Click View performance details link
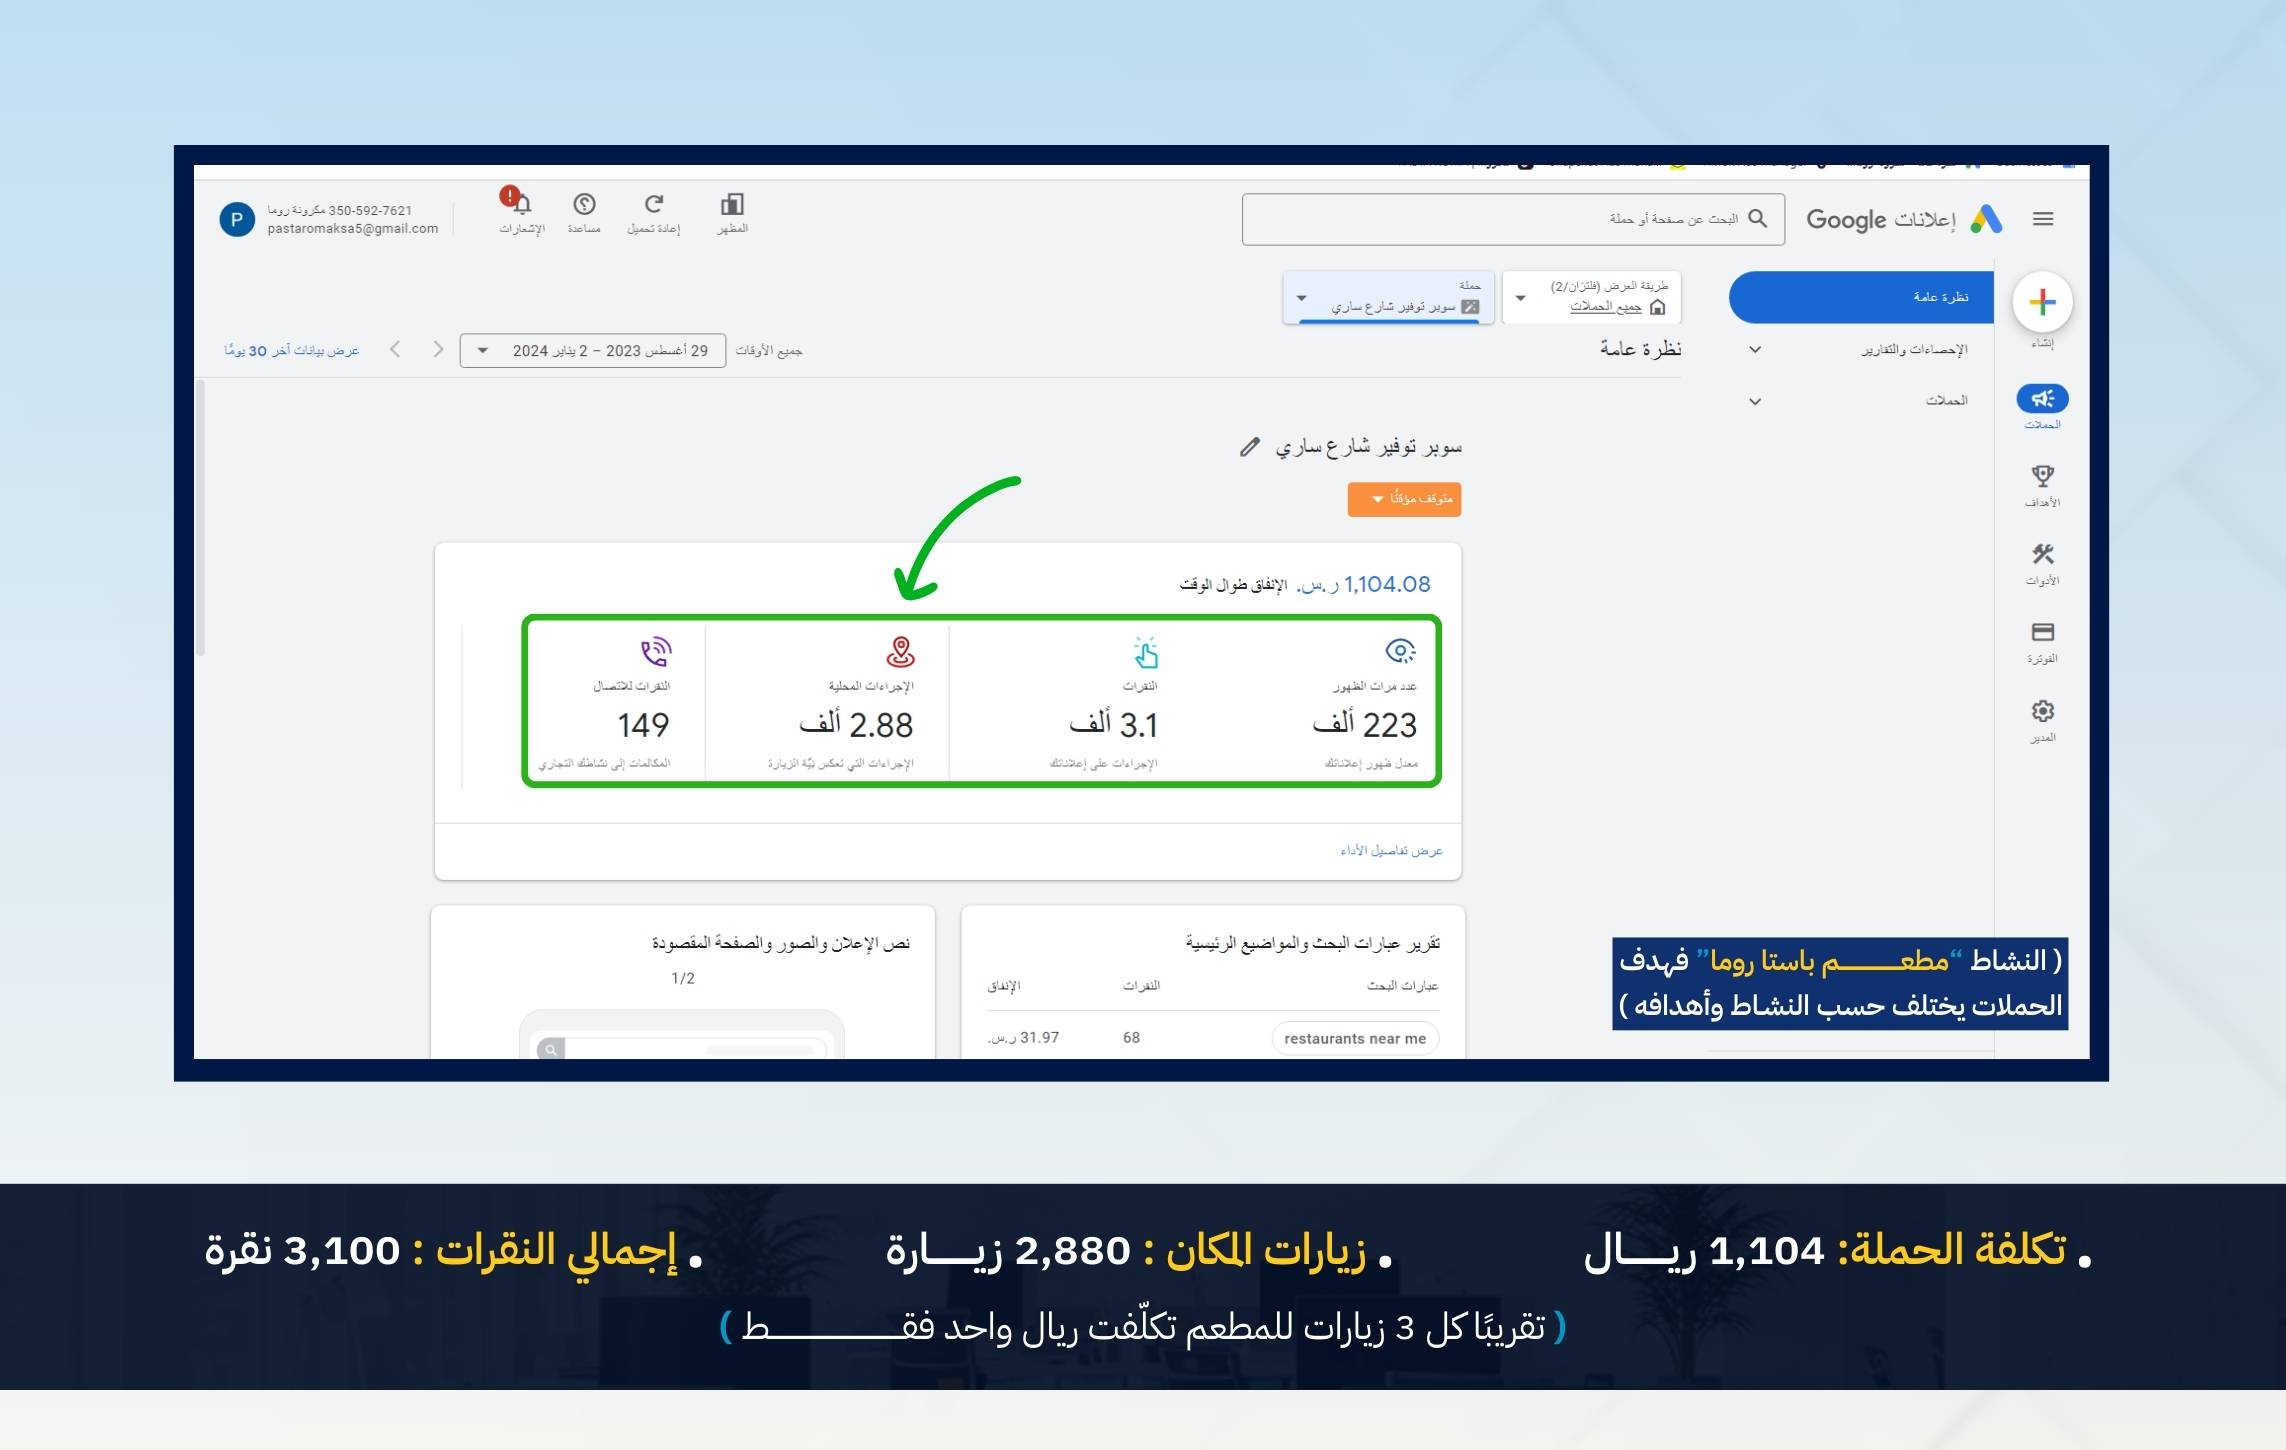The image size is (2286, 1450). tap(1391, 851)
